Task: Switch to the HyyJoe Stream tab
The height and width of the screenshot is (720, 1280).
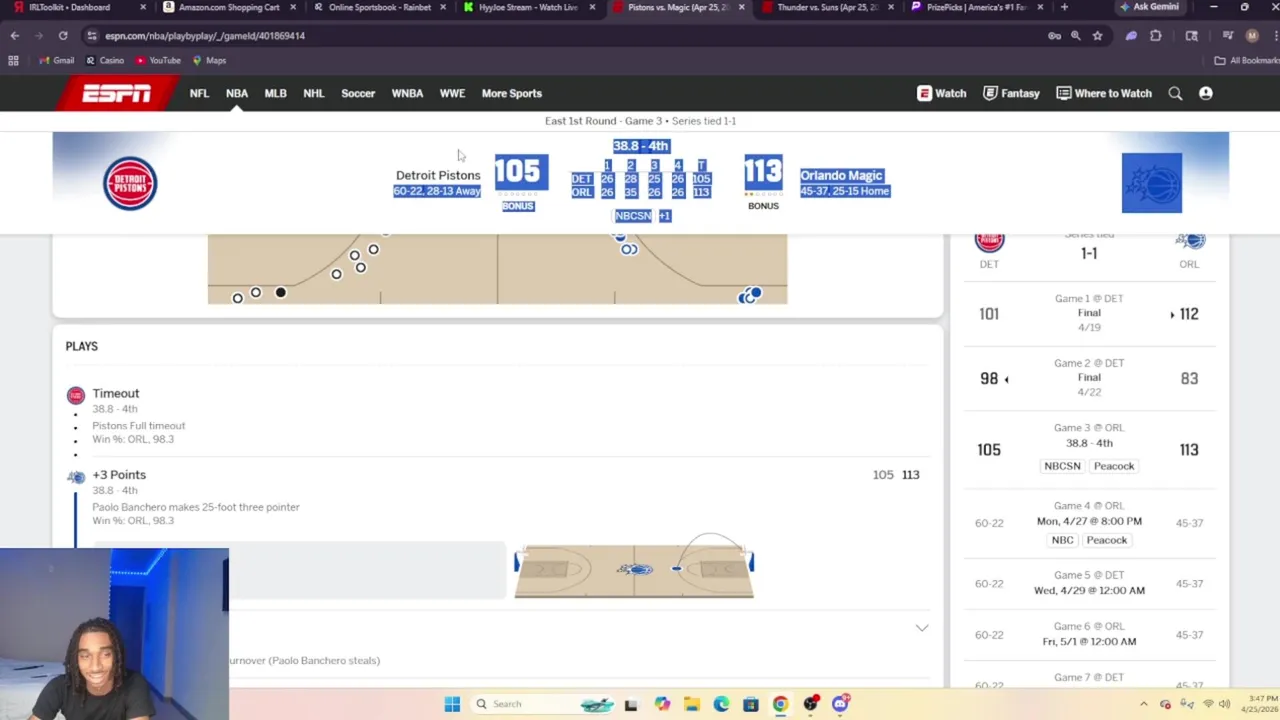Action: tap(530, 7)
